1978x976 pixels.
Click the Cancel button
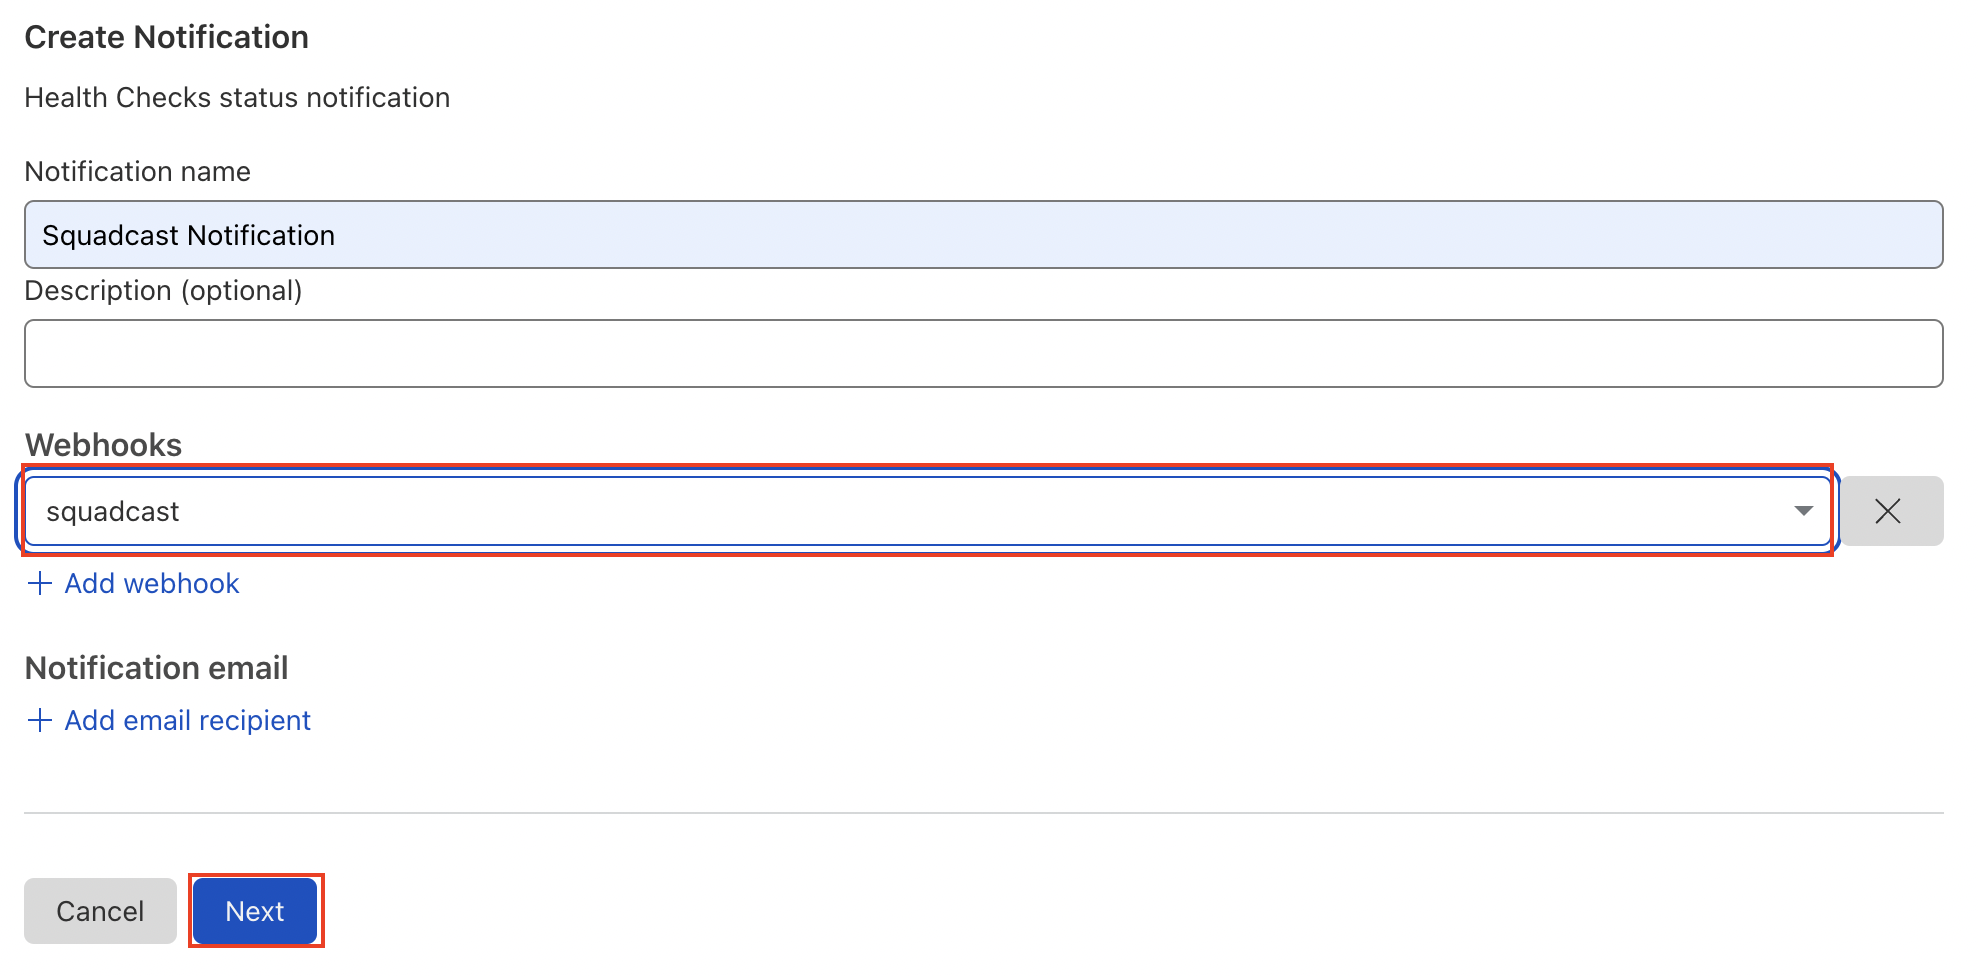100,911
